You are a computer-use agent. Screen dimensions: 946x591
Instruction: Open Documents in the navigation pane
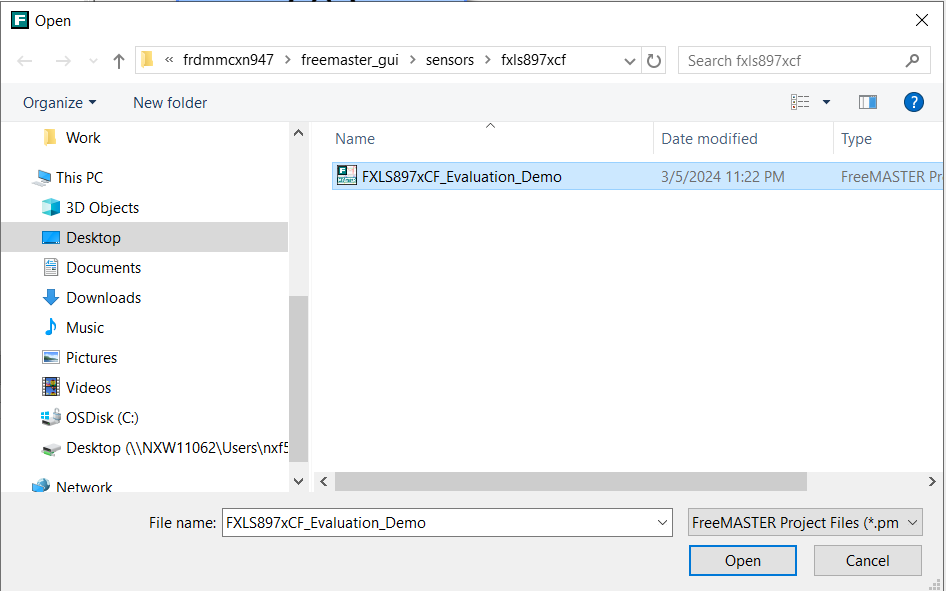pyautogui.click(x=103, y=268)
